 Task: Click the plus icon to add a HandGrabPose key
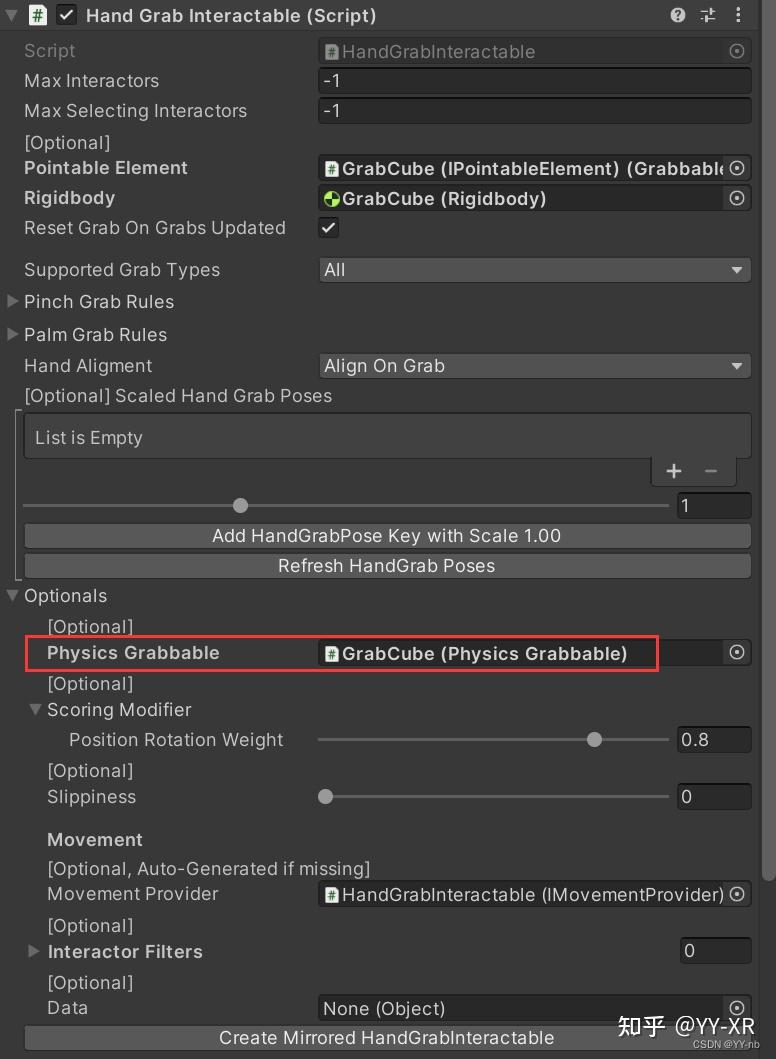[x=673, y=470]
